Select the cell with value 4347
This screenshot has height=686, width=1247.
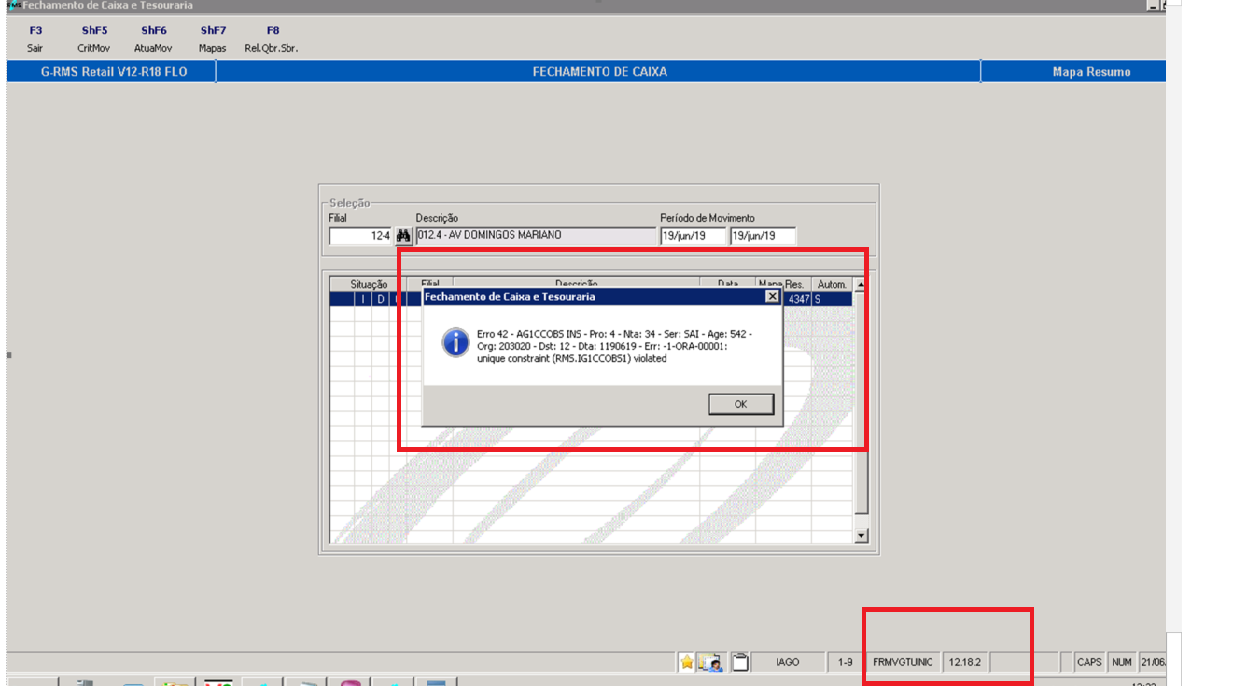[x=796, y=298]
